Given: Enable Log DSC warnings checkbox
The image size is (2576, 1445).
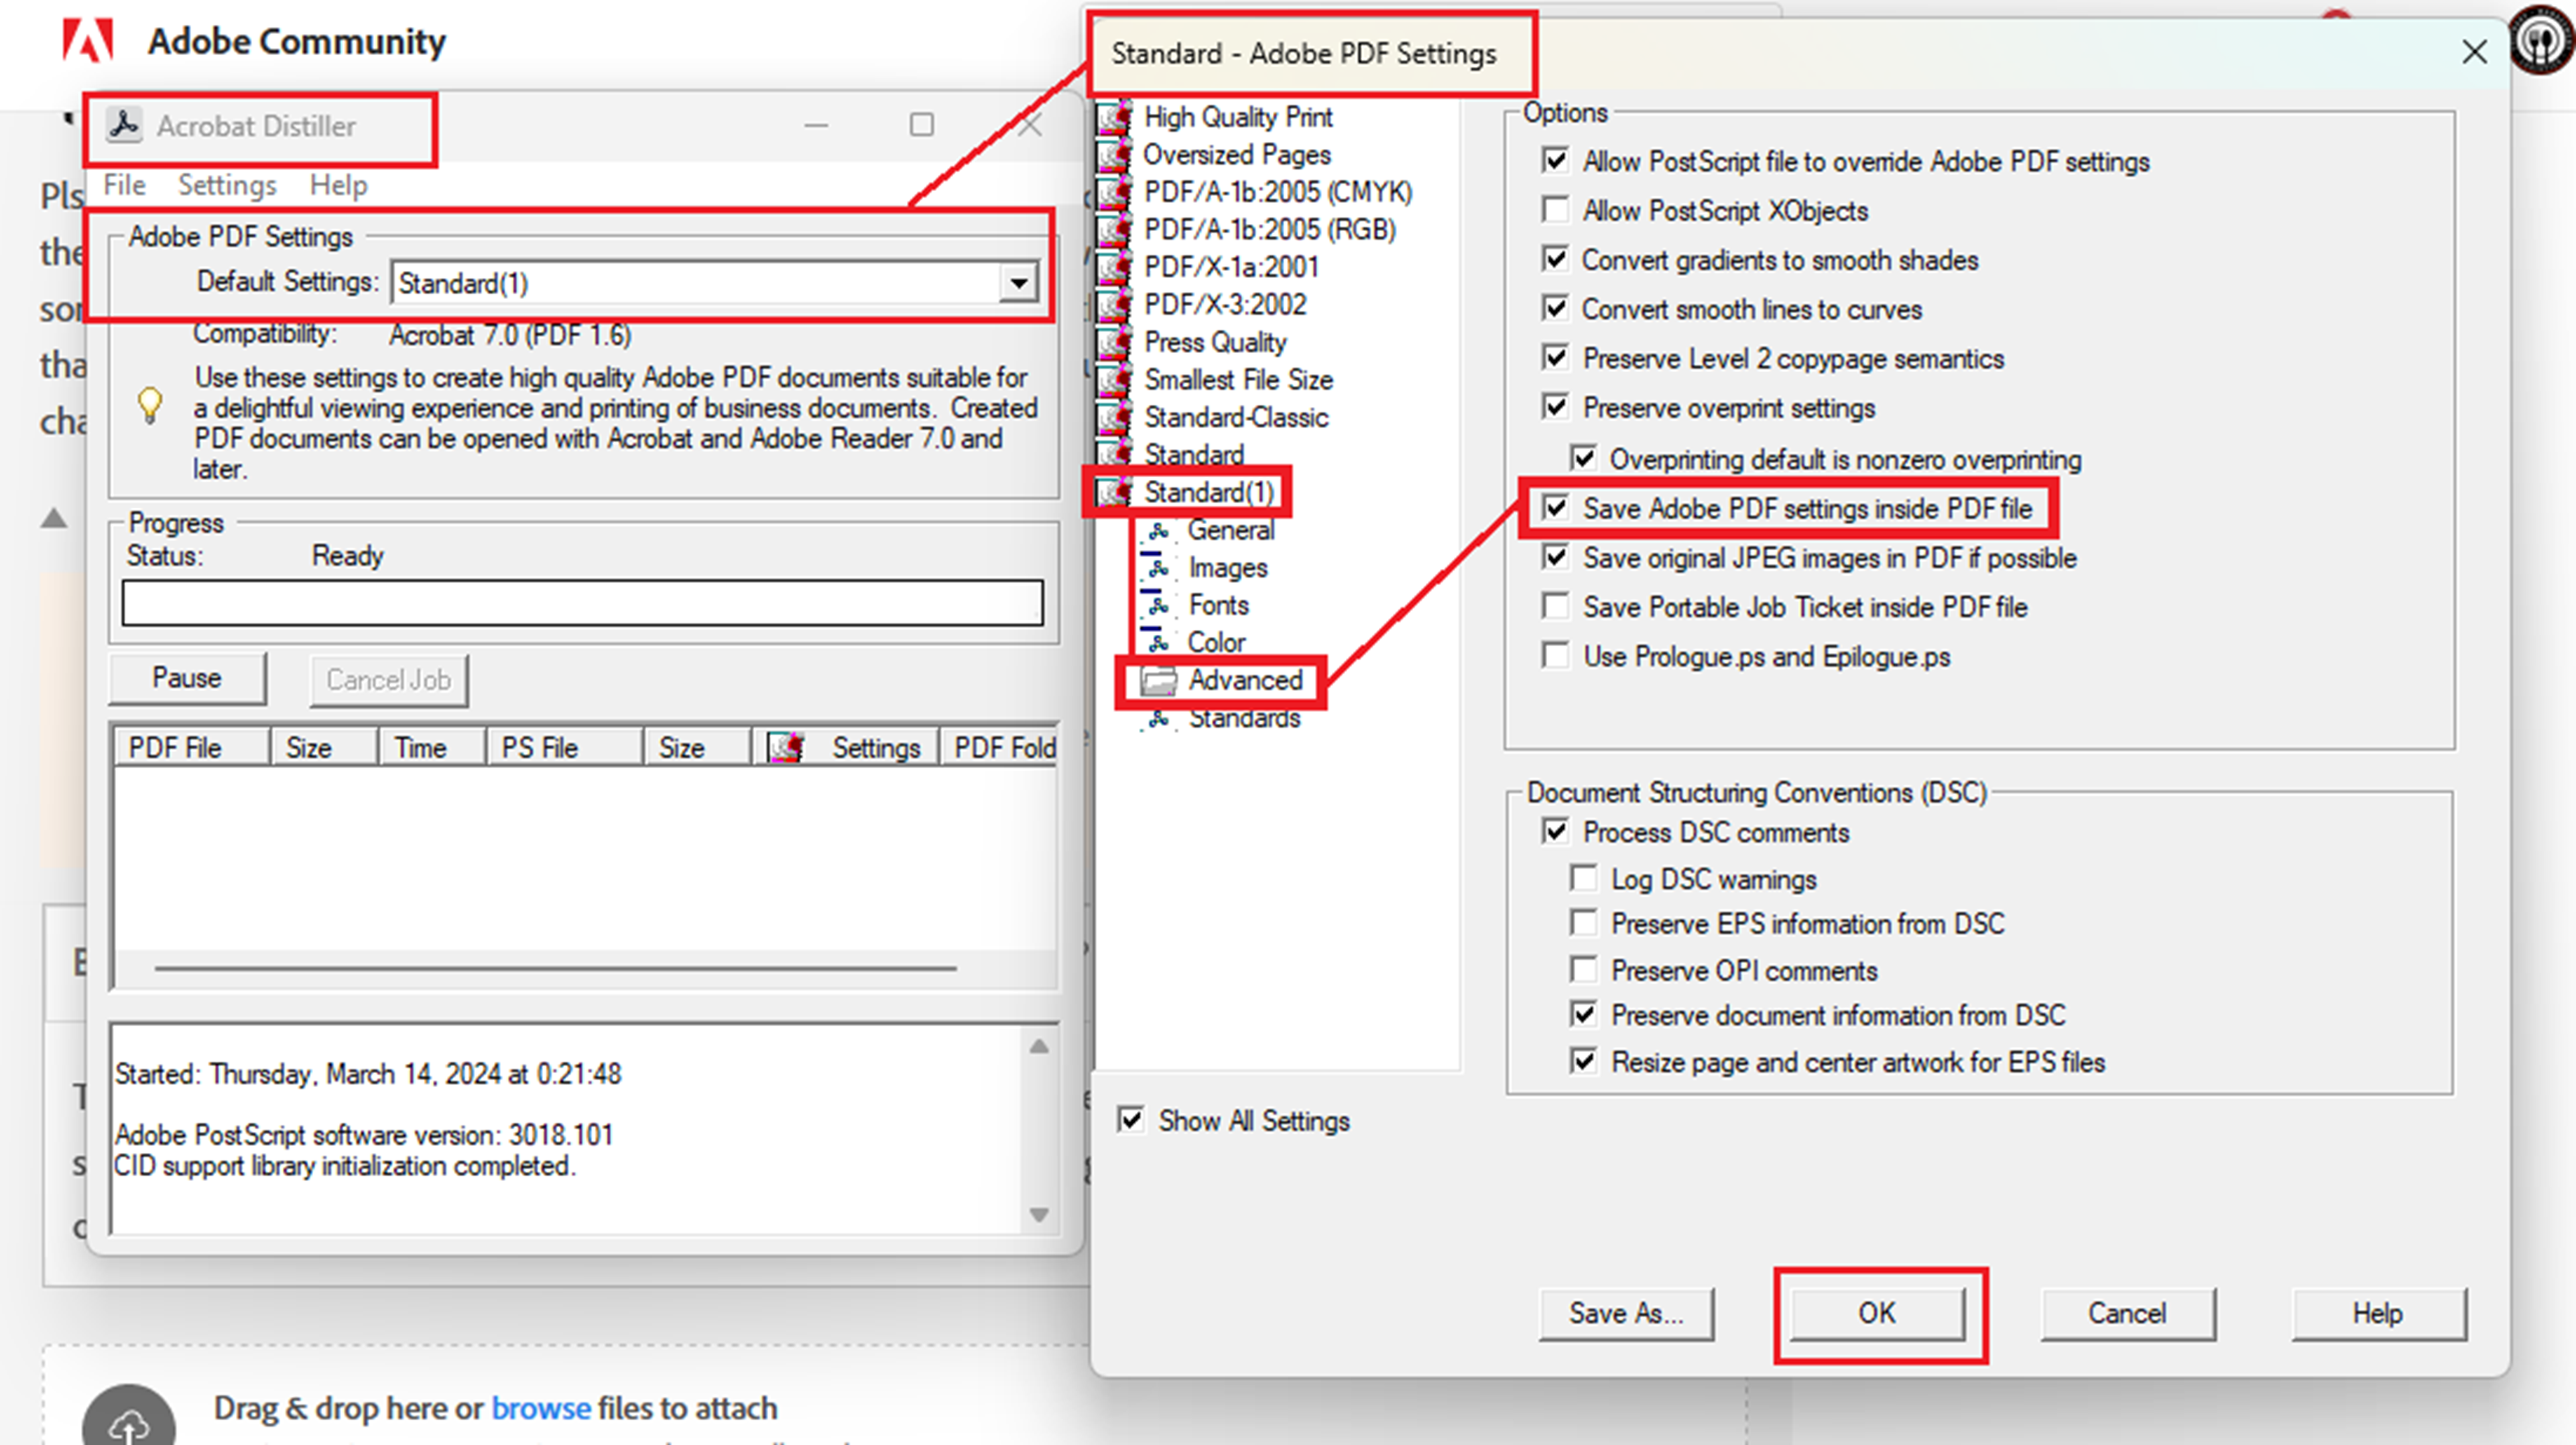Looking at the screenshot, I should (x=1583, y=879).
